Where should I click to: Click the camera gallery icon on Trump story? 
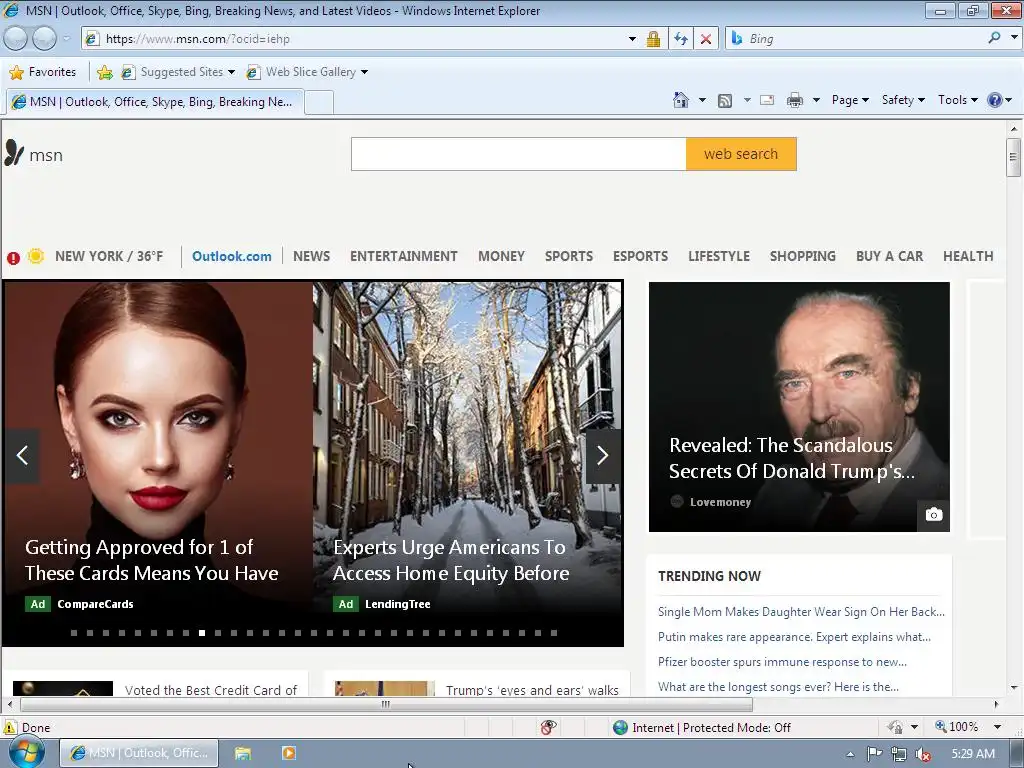click(x=934, y=515)
